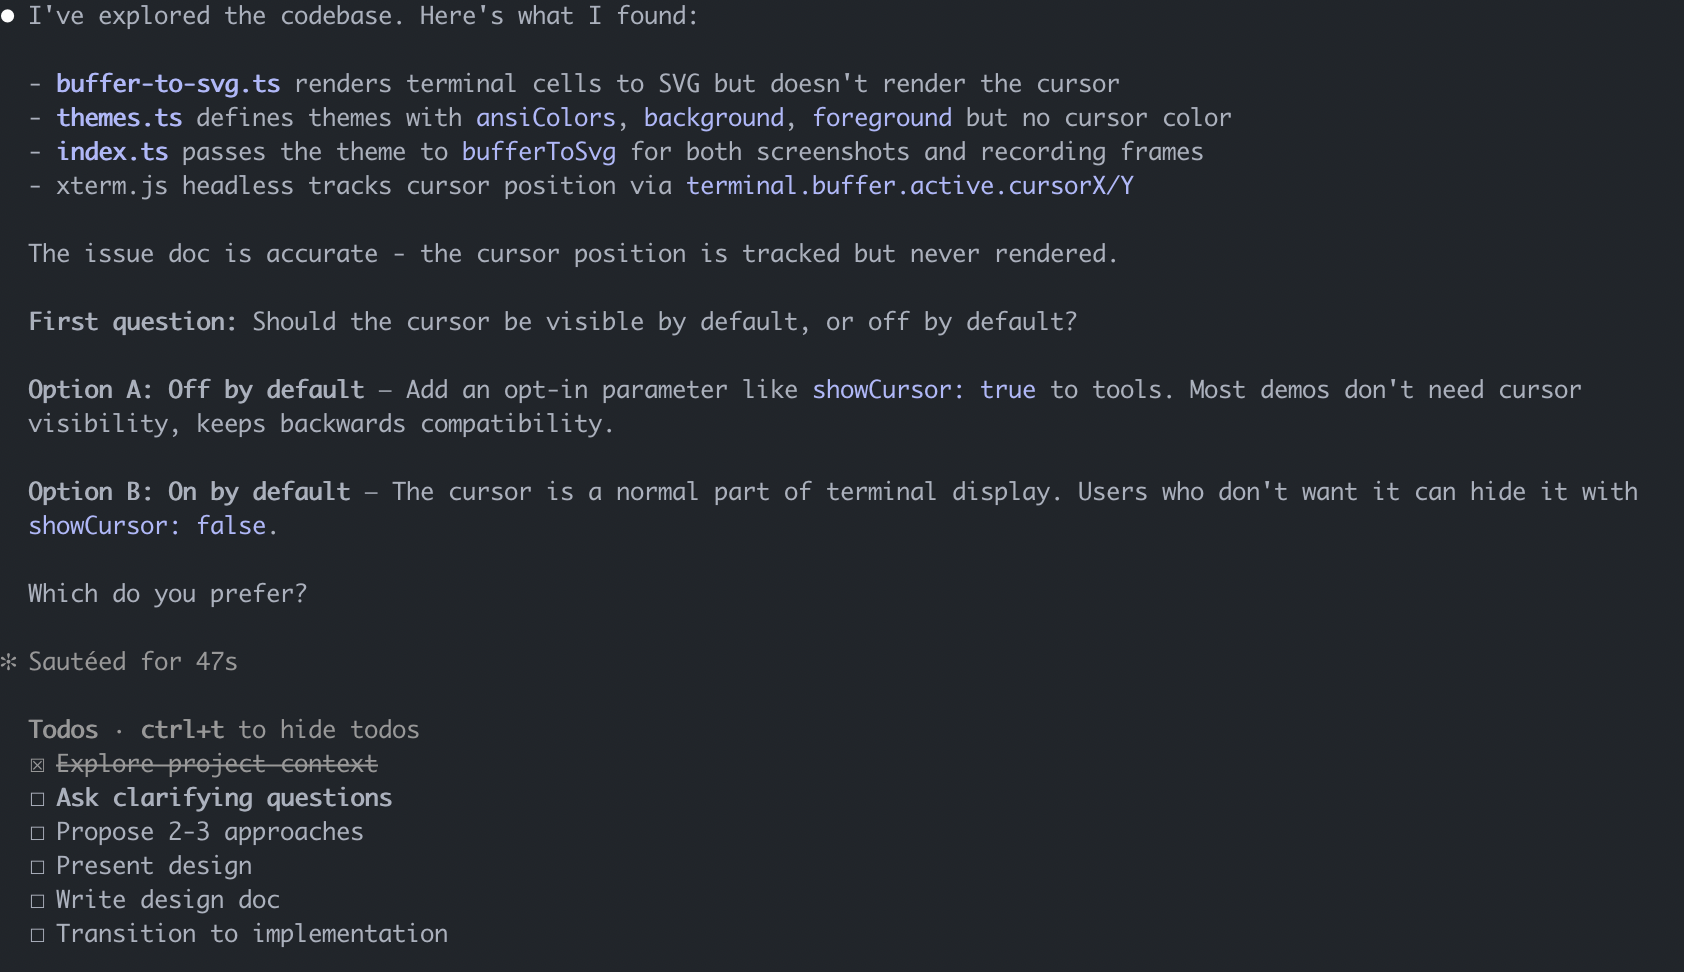Tick the "Present design" todo checkbox

coord(37,867)
